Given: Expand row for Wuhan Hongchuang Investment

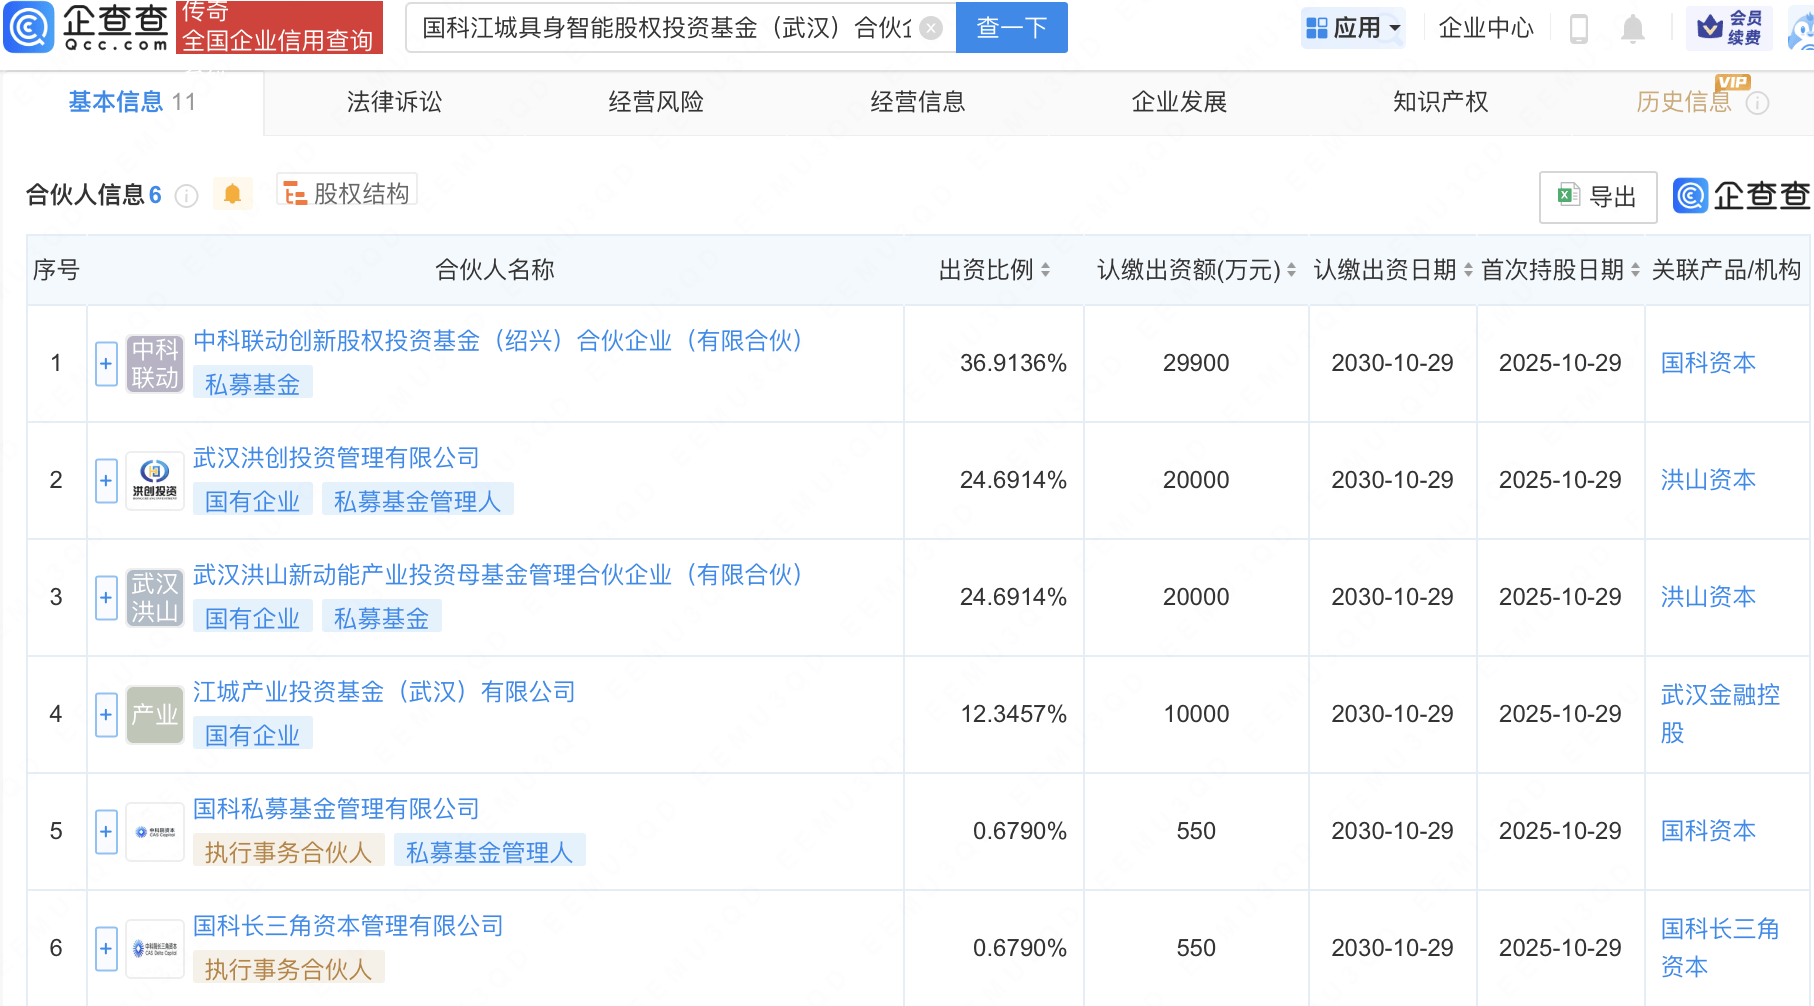Looking at the screenshot, I should (x=106, y=481).
